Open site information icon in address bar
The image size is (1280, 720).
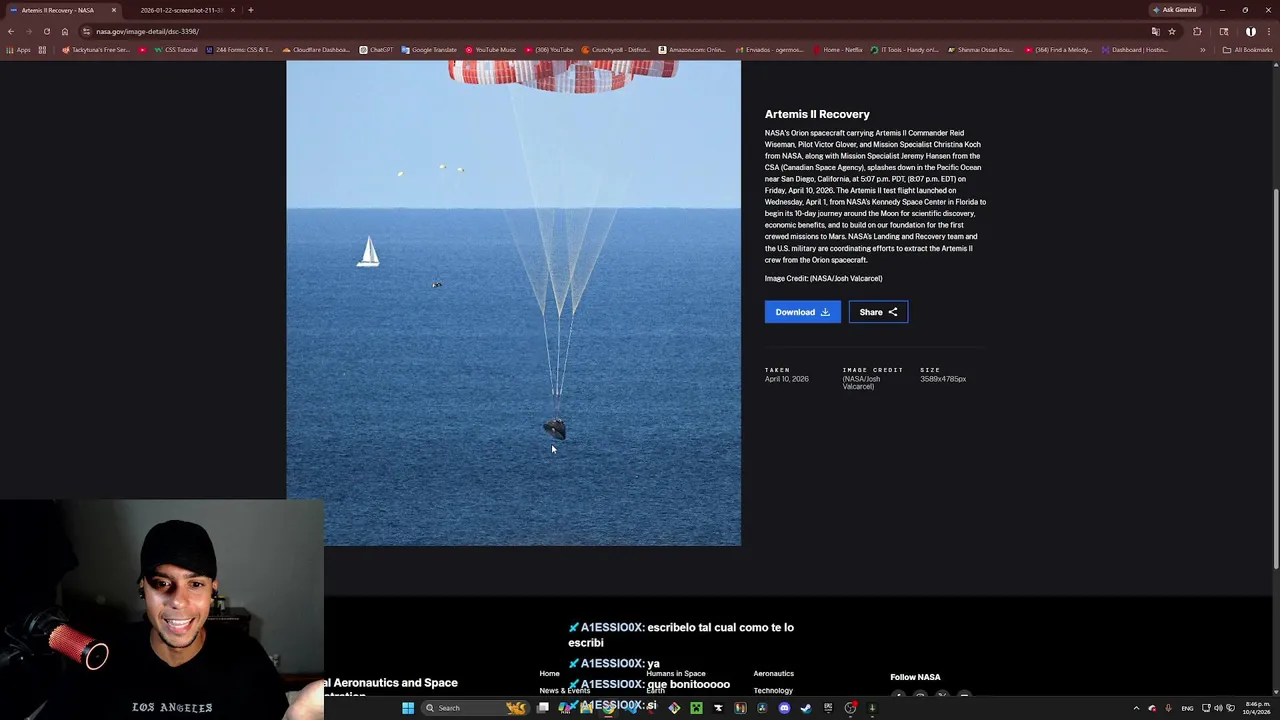(x=86, y=31)
